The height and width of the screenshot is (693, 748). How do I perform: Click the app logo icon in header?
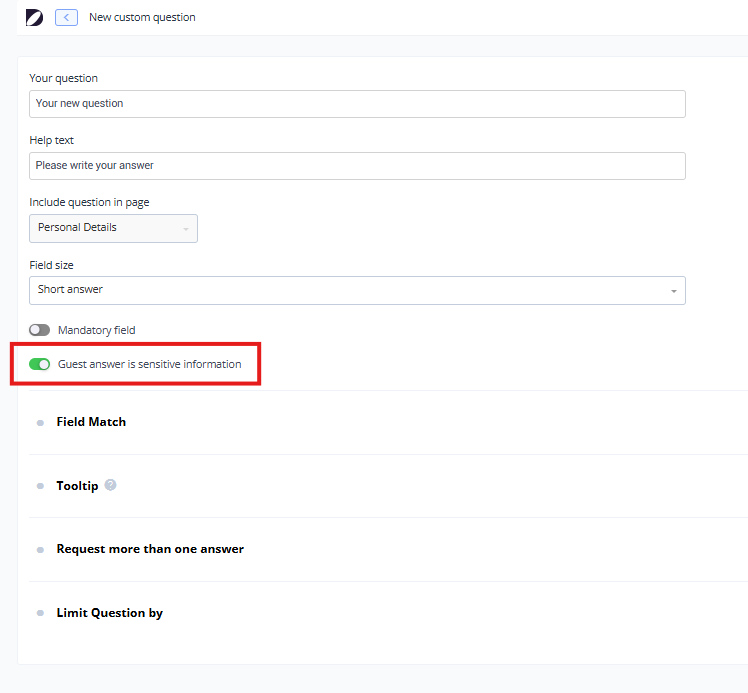(34, 17)
